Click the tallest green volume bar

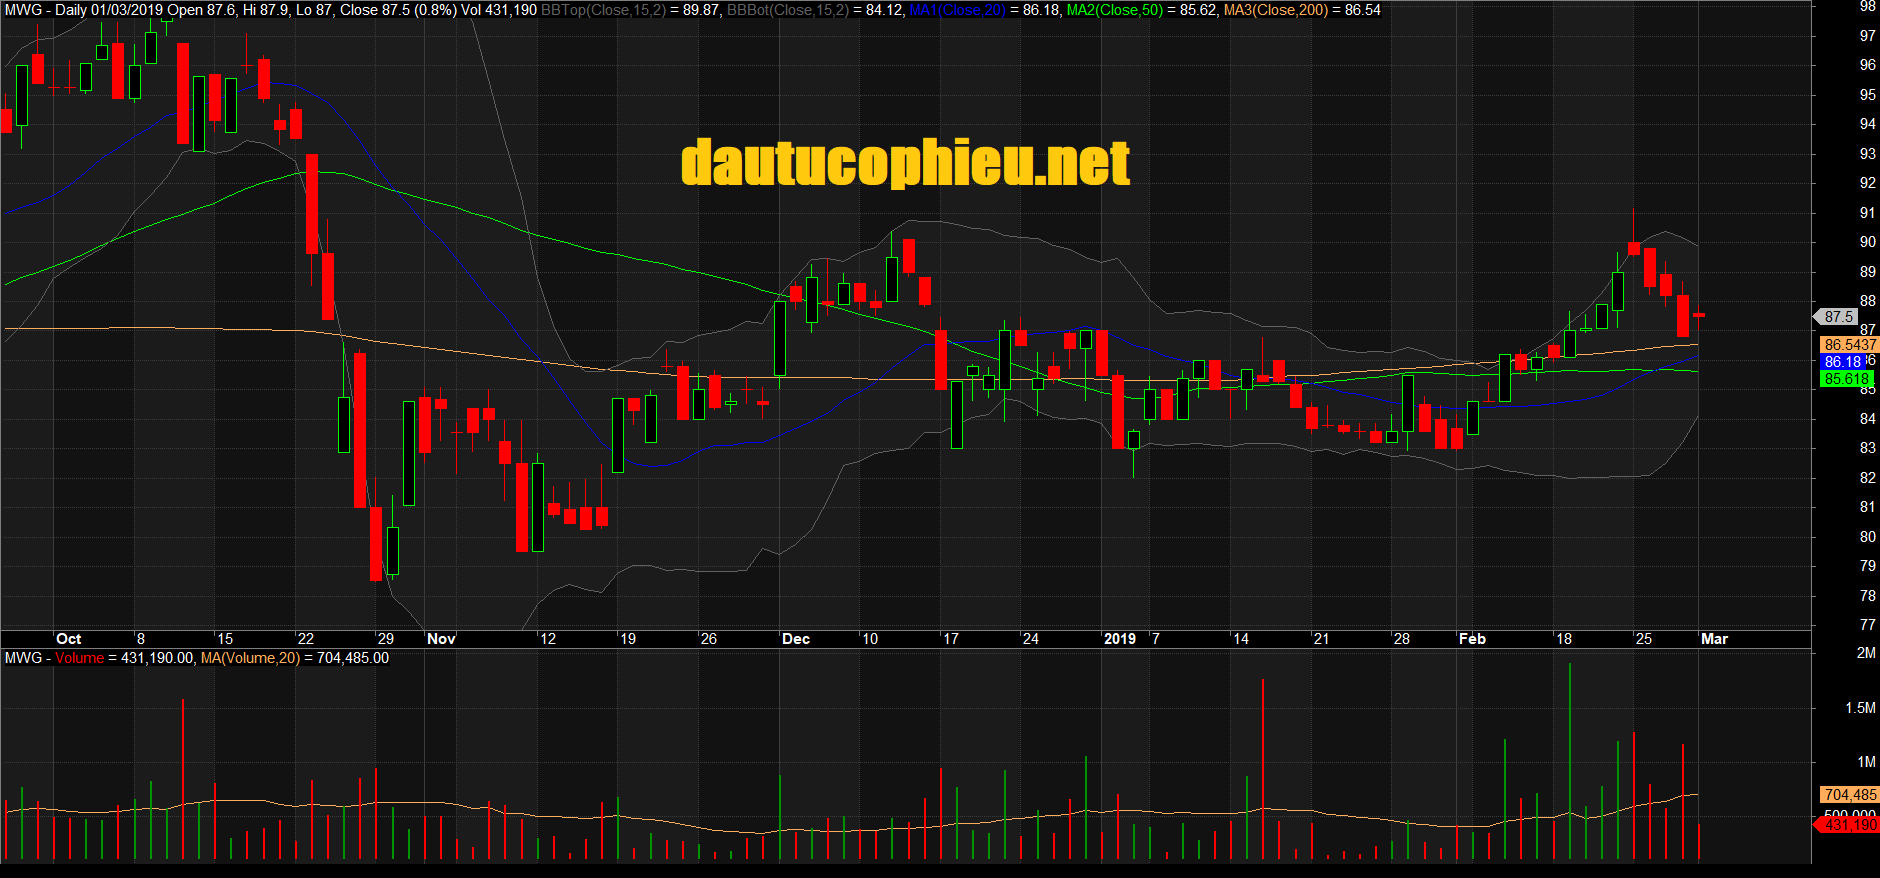coord(1570,760)
